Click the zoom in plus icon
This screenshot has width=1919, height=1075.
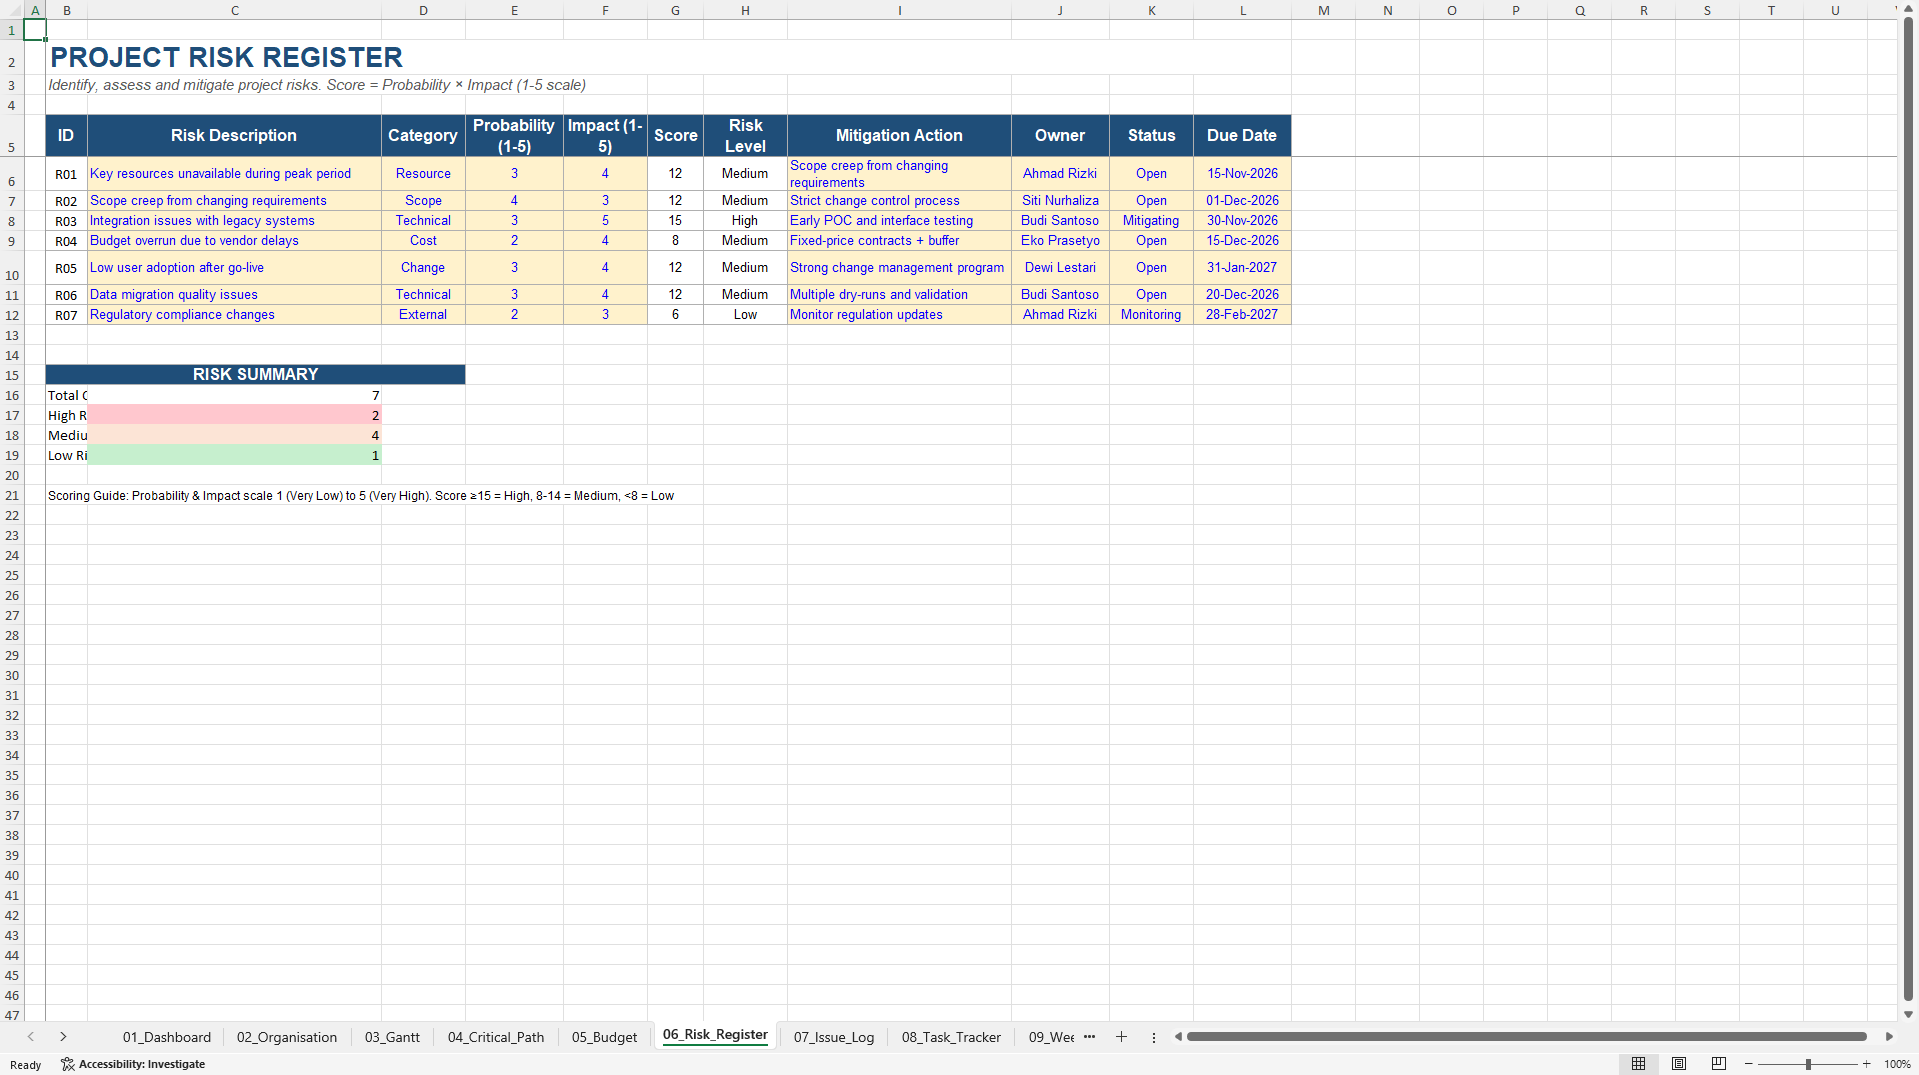1866,1064
